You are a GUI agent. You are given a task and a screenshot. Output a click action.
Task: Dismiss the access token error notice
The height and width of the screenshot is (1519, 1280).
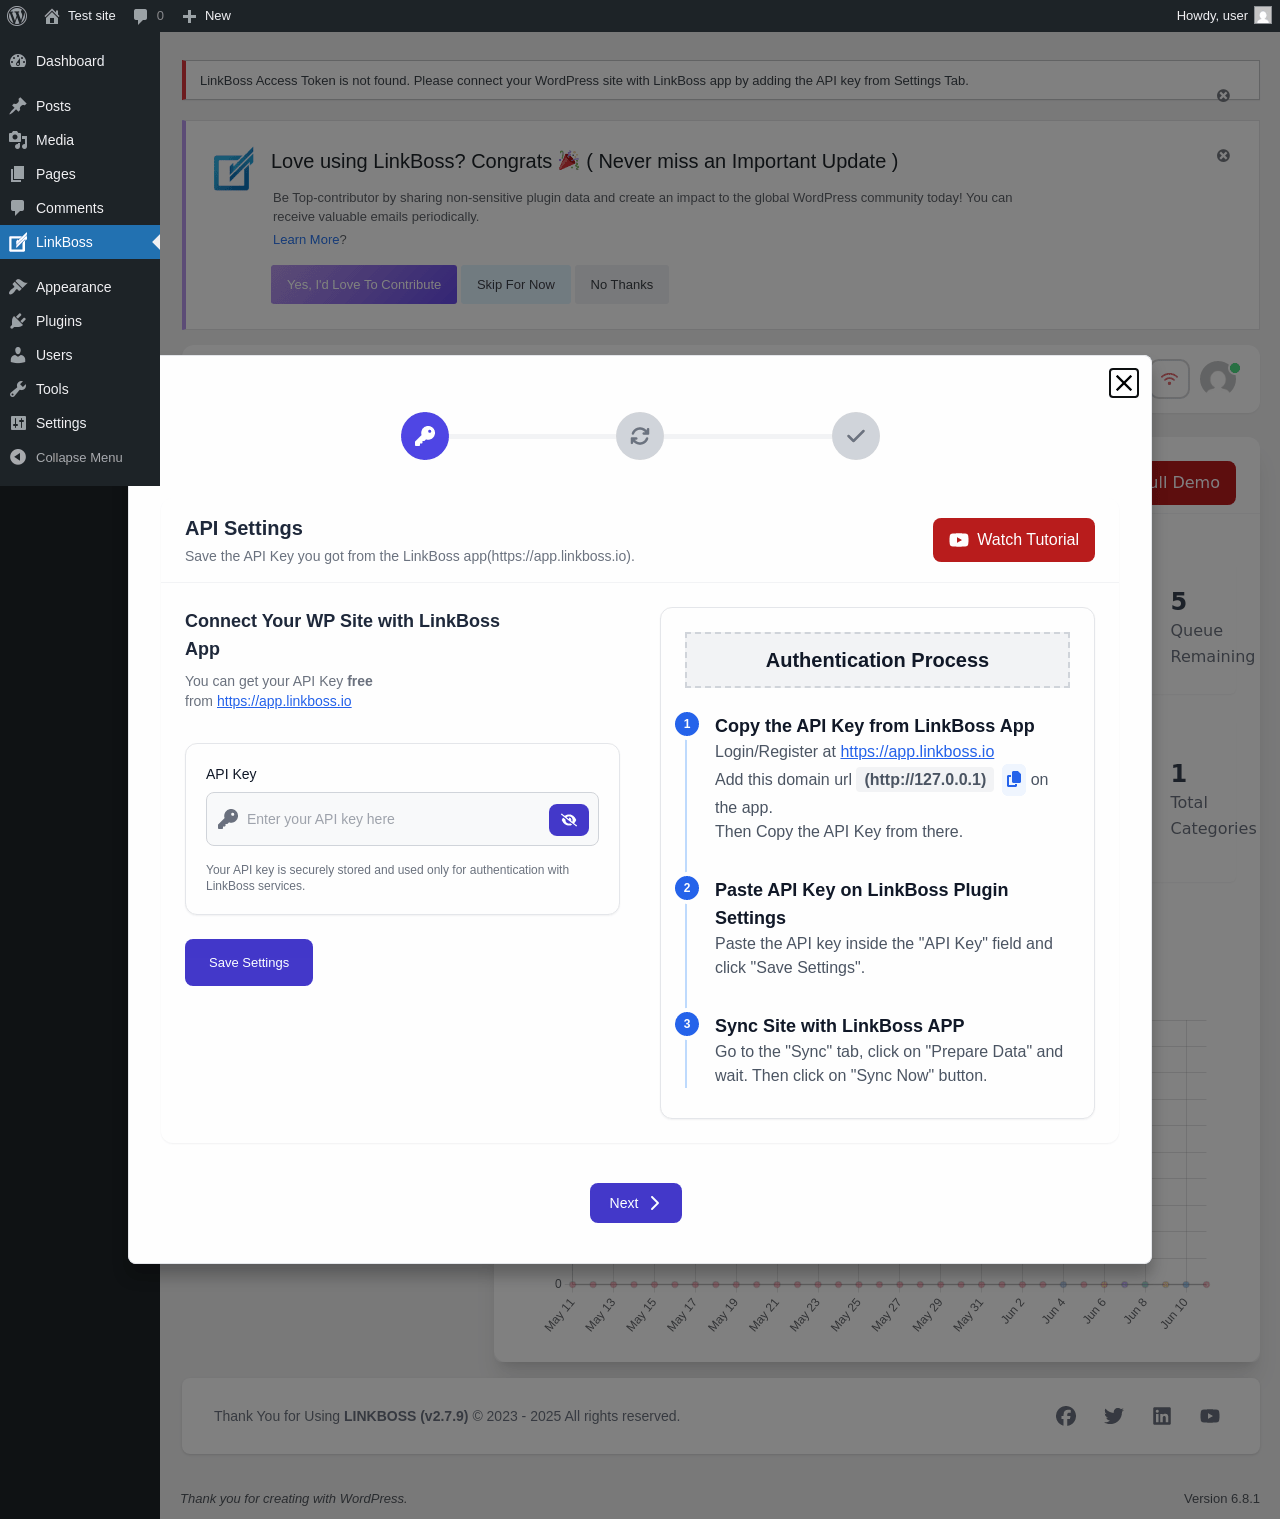[x=1223, y=96]
